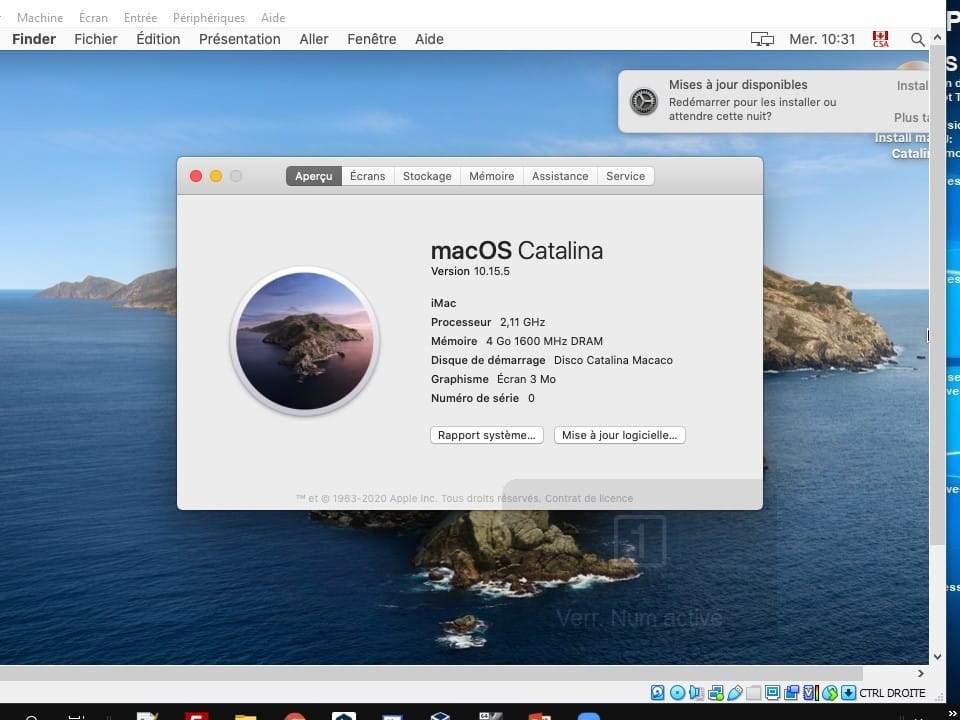Open the Présentation menu
This screenshot has width=960, height=720.
coord(239,39)
